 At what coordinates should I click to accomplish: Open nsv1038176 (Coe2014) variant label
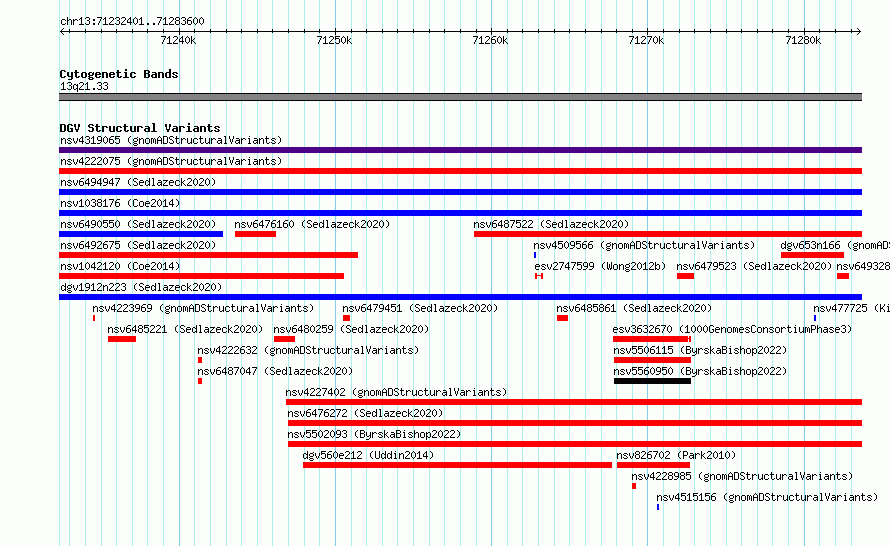[x=120, y=203]
